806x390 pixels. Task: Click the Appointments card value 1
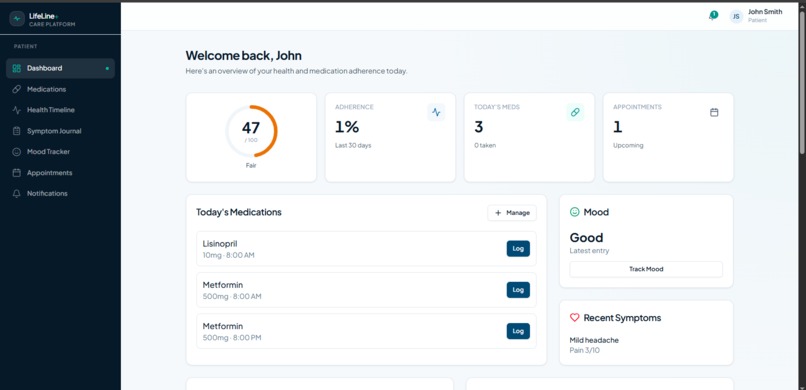coord(617,127)
